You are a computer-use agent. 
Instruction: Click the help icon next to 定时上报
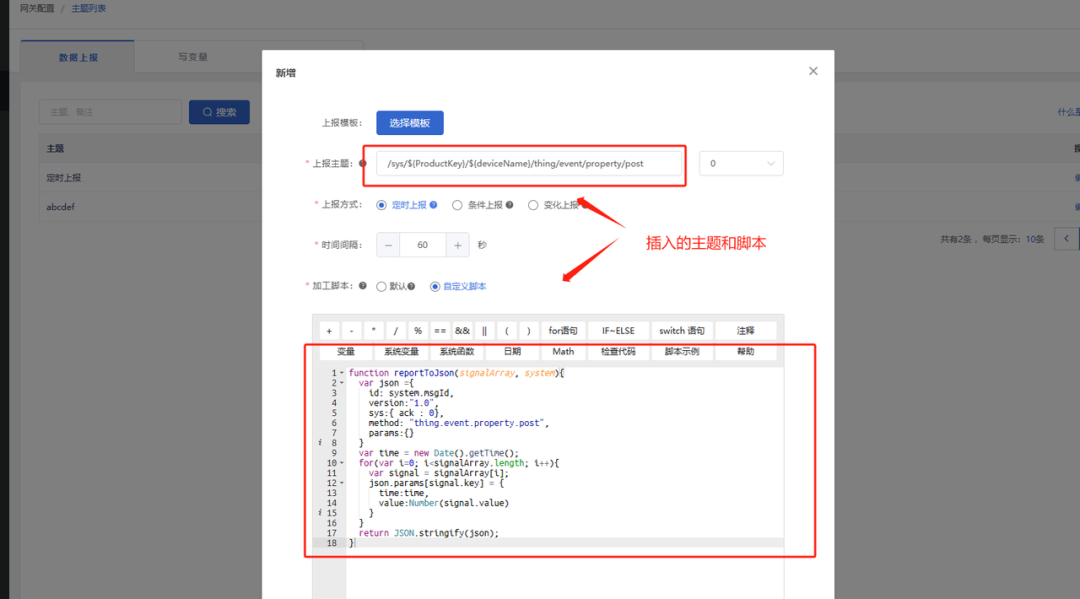click(433, 205)
